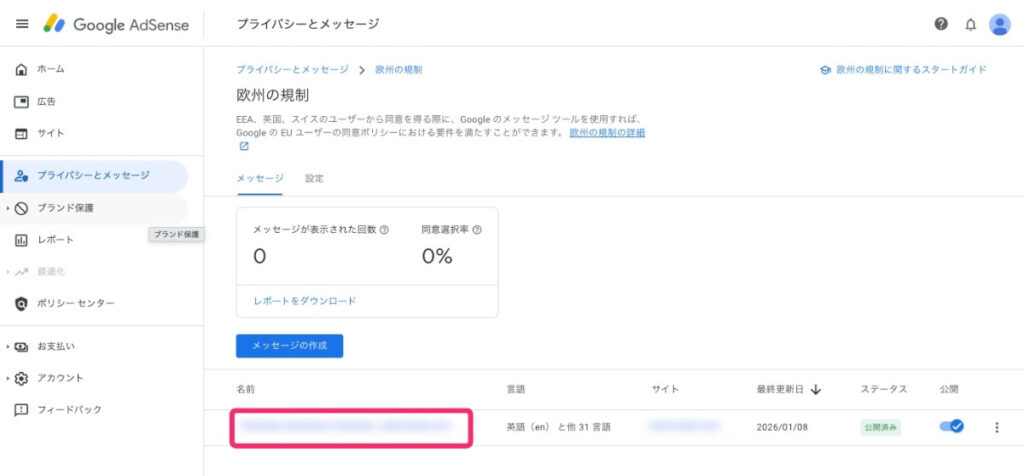Click the 広告 ads icon

(x=22, y=102)
